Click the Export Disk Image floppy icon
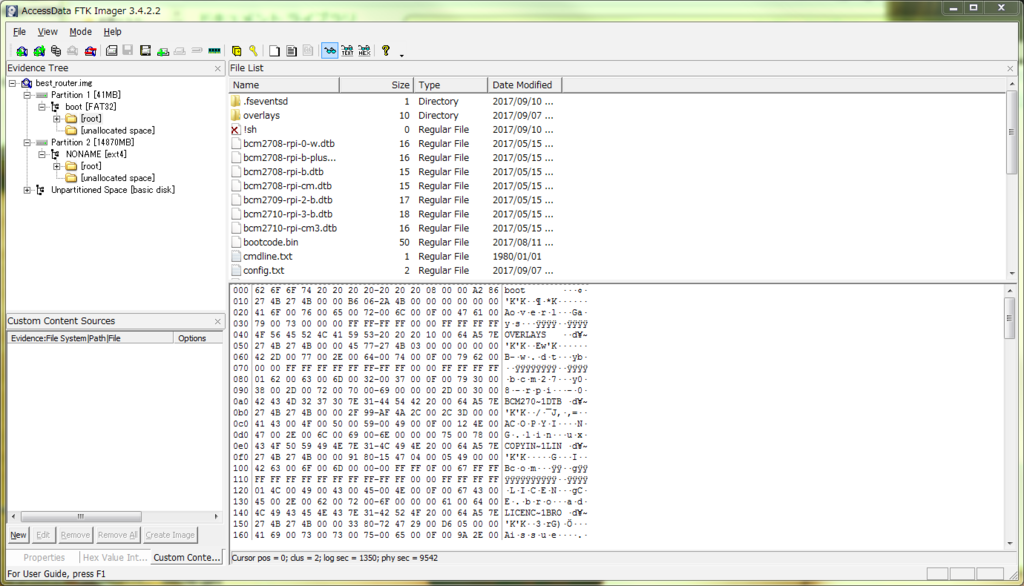This screenshot has height=586, width=1024. tap(128, 51)
